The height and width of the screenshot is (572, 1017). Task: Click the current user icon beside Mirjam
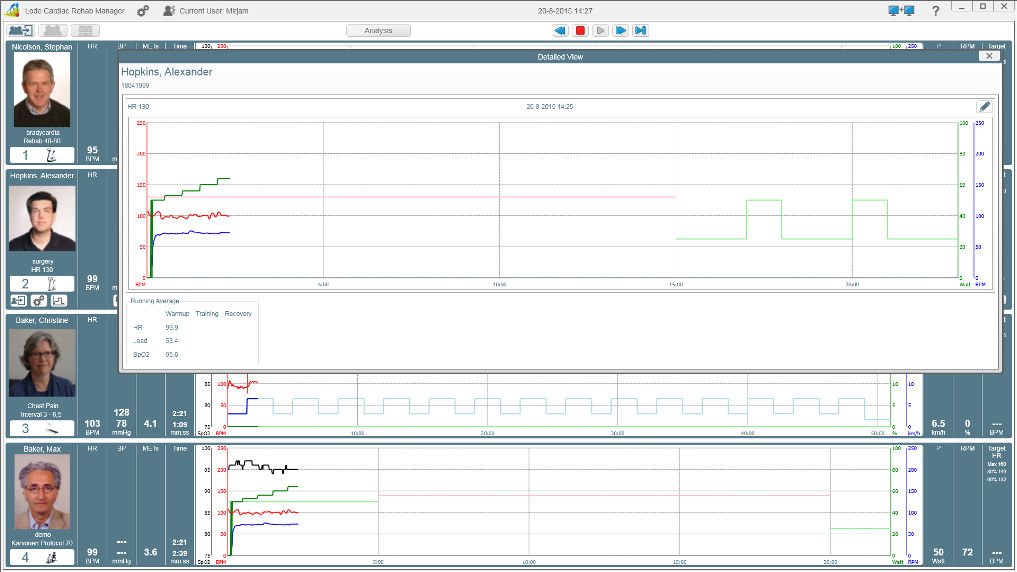coord(168,10)
